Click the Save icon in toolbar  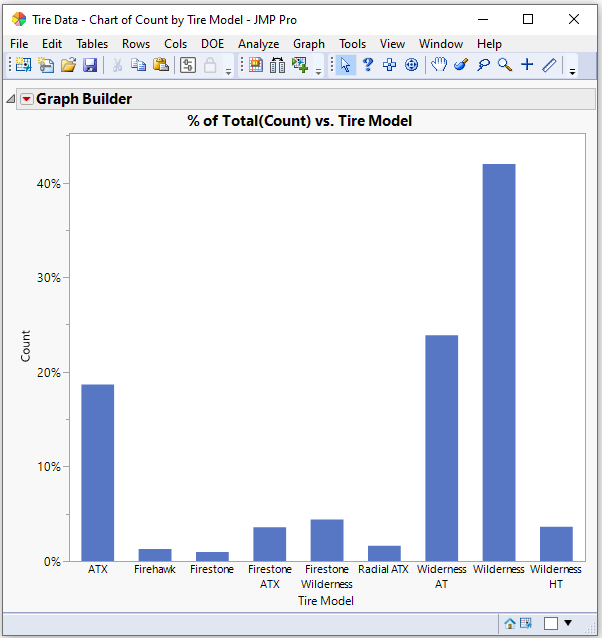(x=90, y=65)
